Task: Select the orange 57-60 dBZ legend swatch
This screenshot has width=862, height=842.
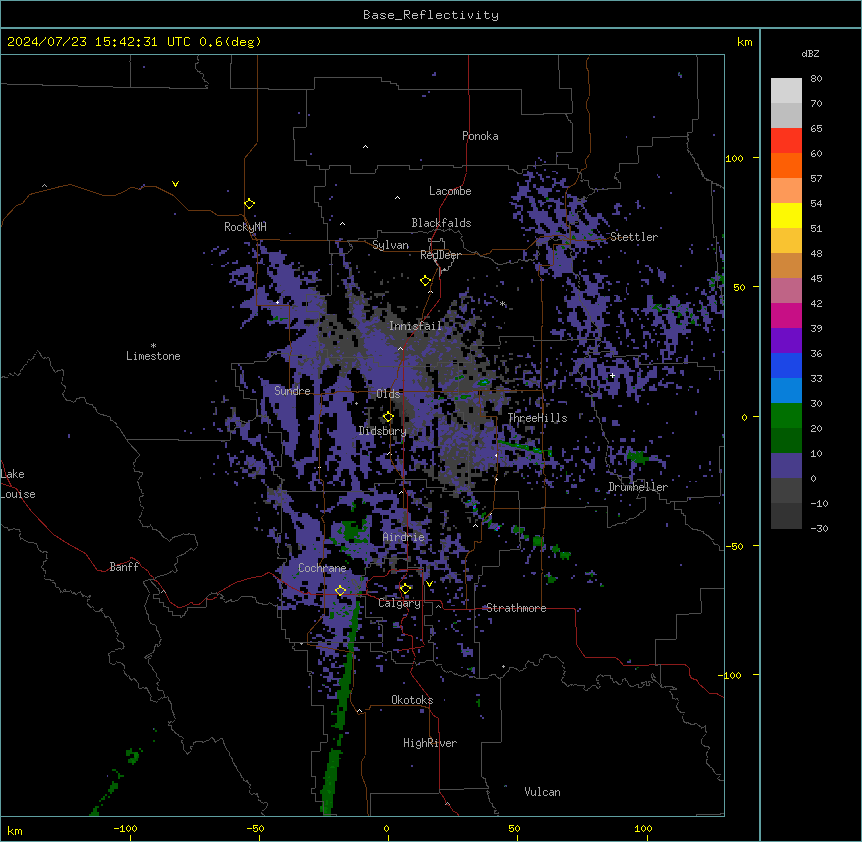Action: pos(786,165)
